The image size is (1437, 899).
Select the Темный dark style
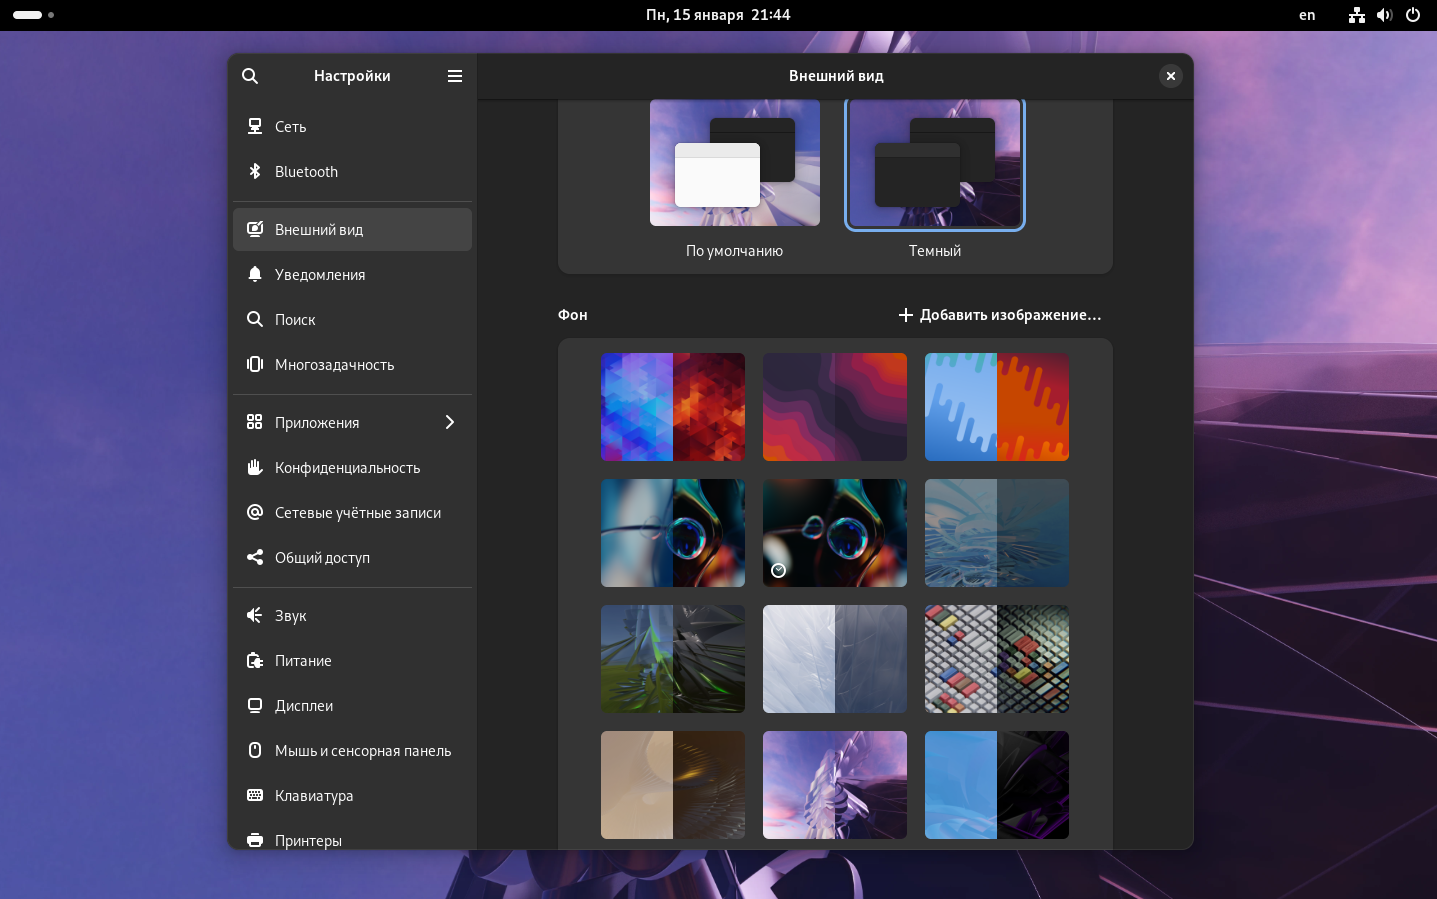(x=934, y=165)
